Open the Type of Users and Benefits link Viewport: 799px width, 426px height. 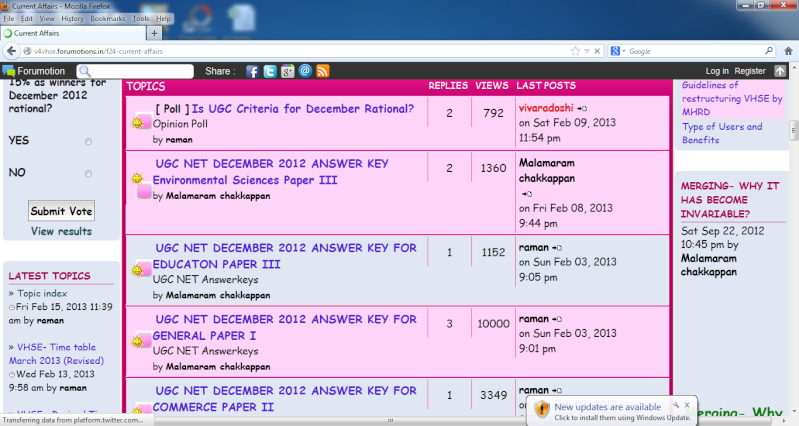pyautogui.click(x=722, y=133)
